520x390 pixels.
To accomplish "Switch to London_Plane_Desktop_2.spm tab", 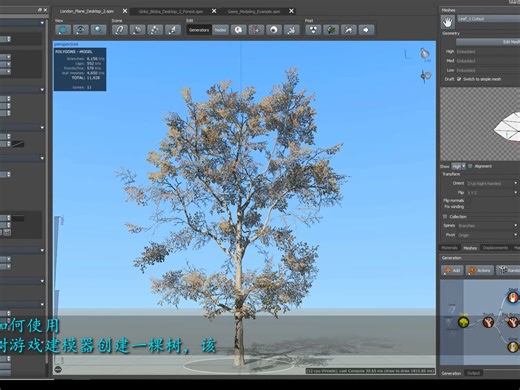I will [x=86, y=11].
